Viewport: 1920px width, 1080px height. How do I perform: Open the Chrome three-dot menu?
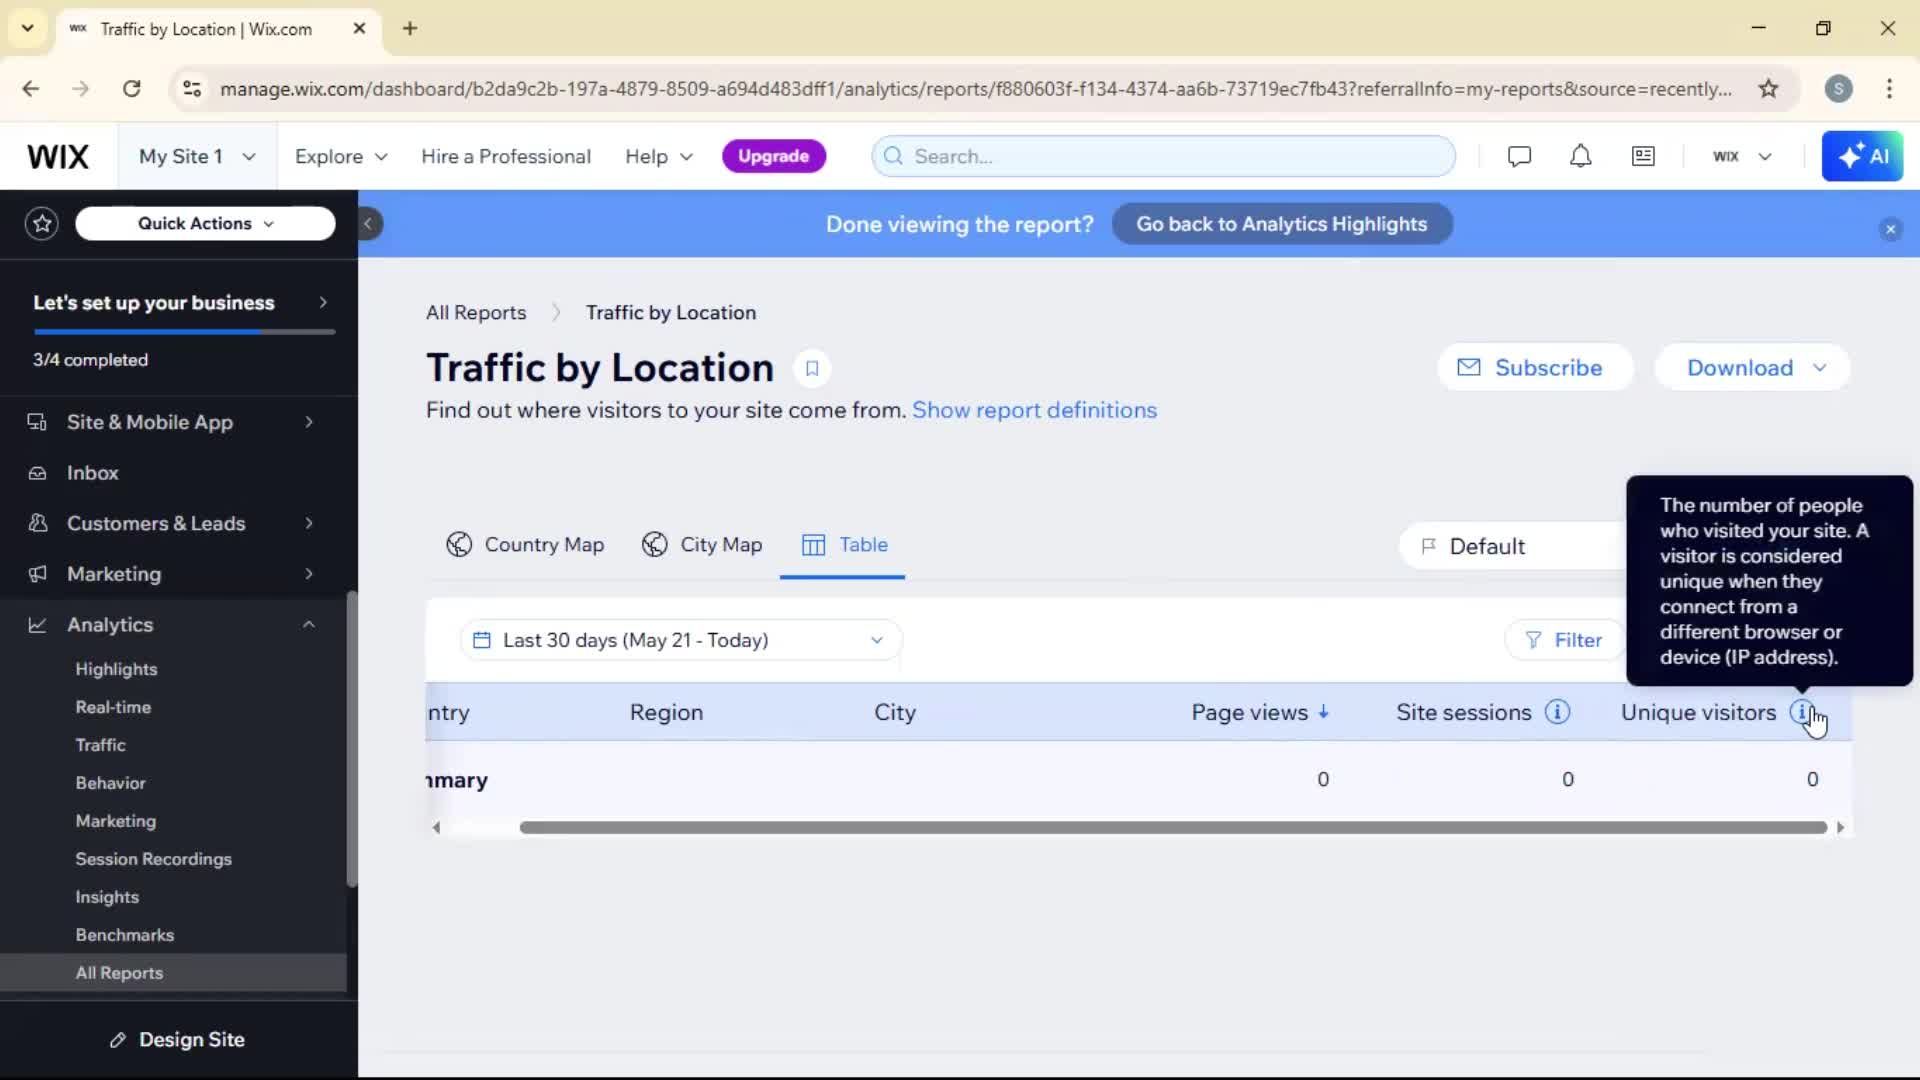click(1889, 89)
